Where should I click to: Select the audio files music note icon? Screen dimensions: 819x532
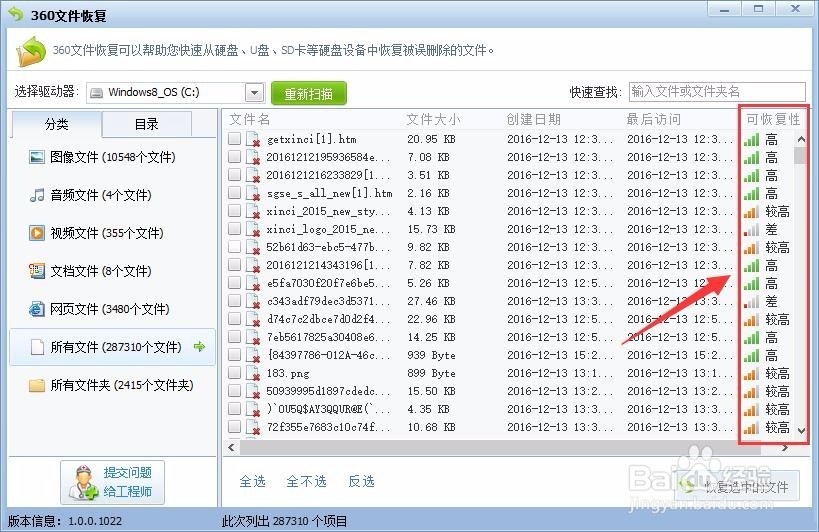(37, 195)
